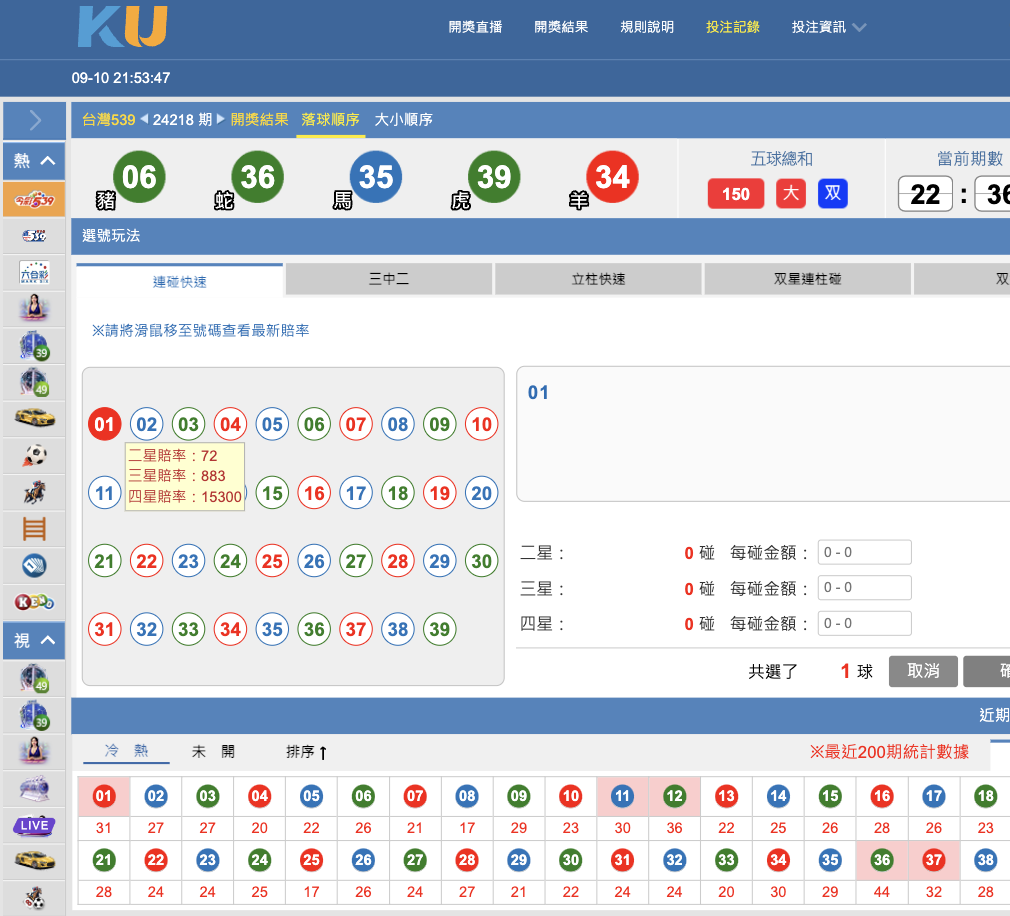Click the 取消 cancel button

click(923, 671)
